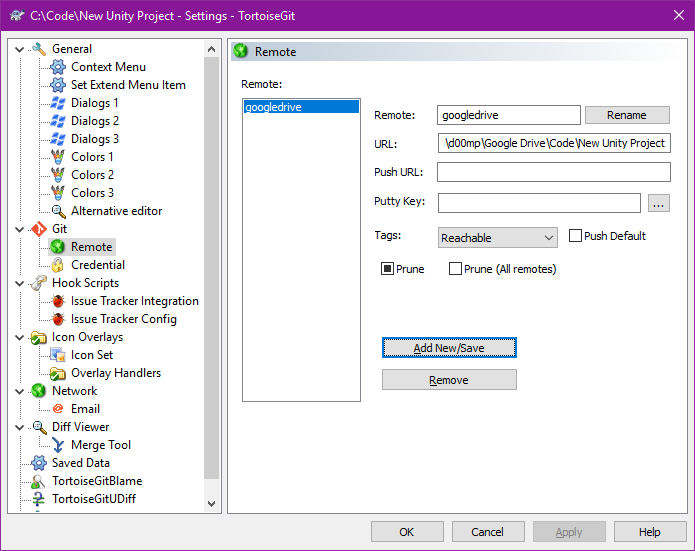This screenshot has width=695, height=551.
Task: Collapse the Diff Viewer tree node
Action: 20,427
